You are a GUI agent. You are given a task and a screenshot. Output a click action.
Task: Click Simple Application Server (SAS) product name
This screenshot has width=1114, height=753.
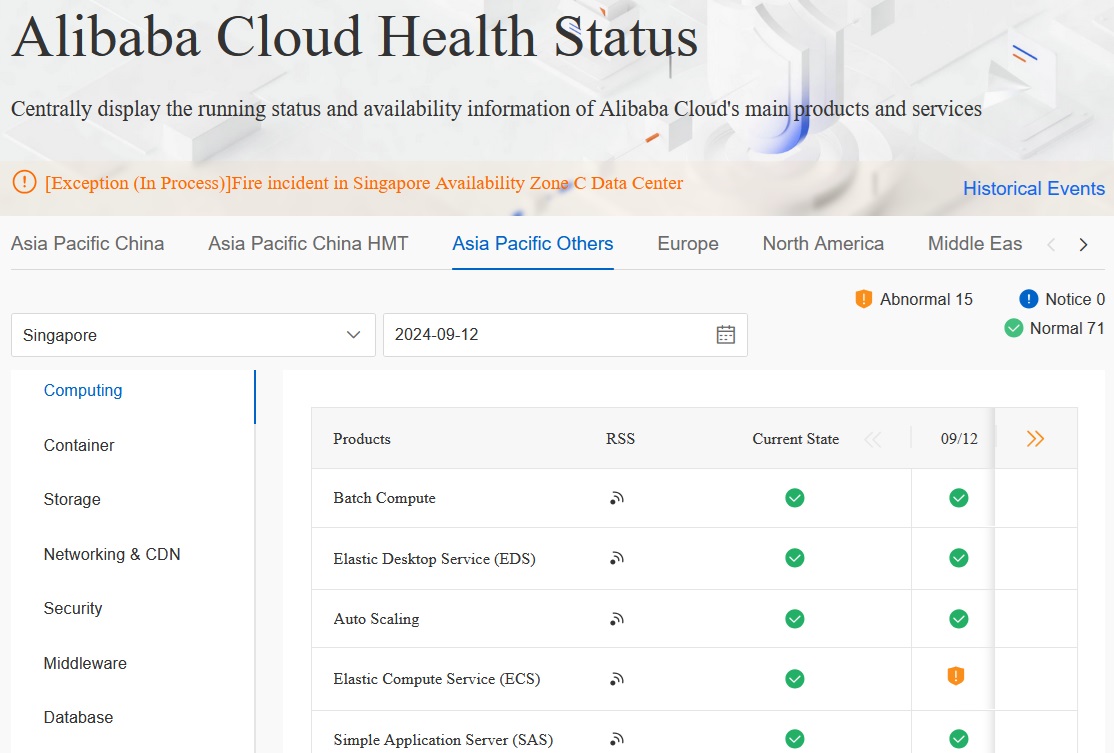[x=443, y=740]
